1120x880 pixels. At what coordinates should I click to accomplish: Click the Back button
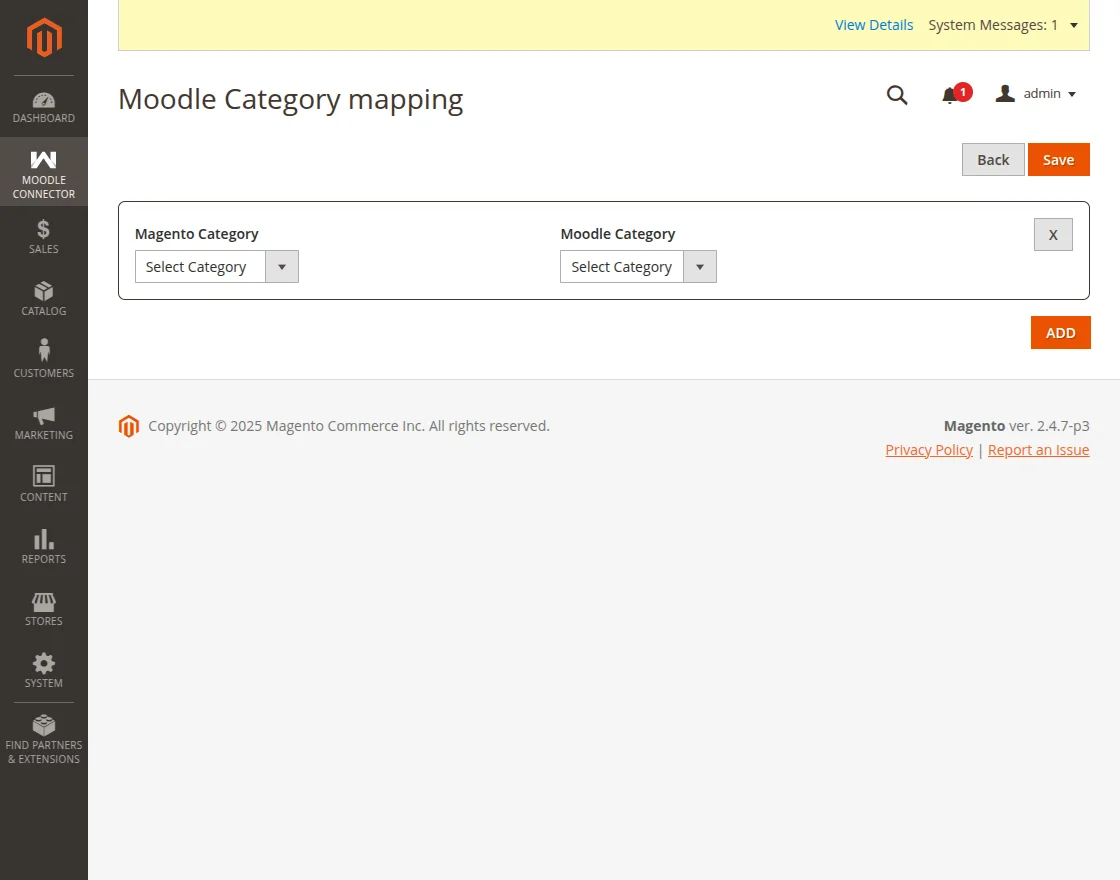993,159
